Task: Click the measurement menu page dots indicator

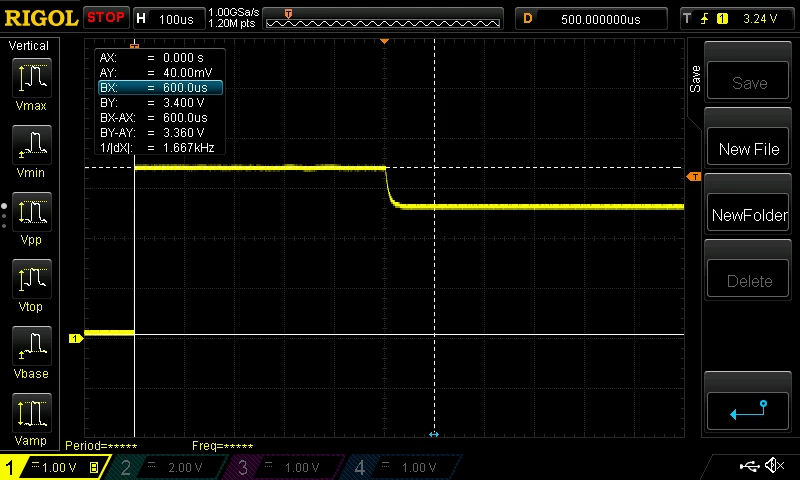Action: click(x=4, y=215)
